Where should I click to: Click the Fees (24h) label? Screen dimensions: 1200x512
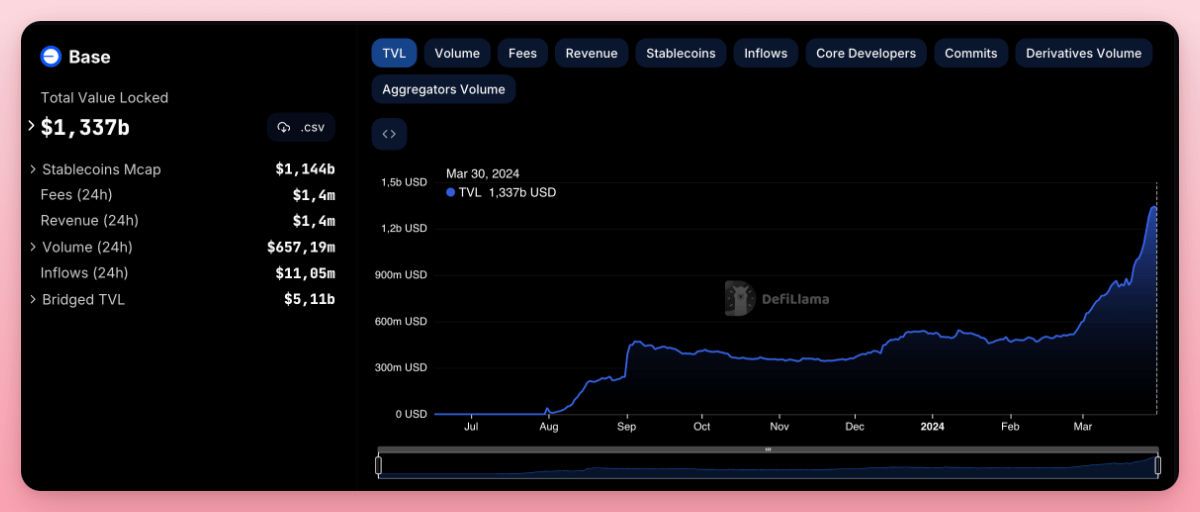pos(76,195)
